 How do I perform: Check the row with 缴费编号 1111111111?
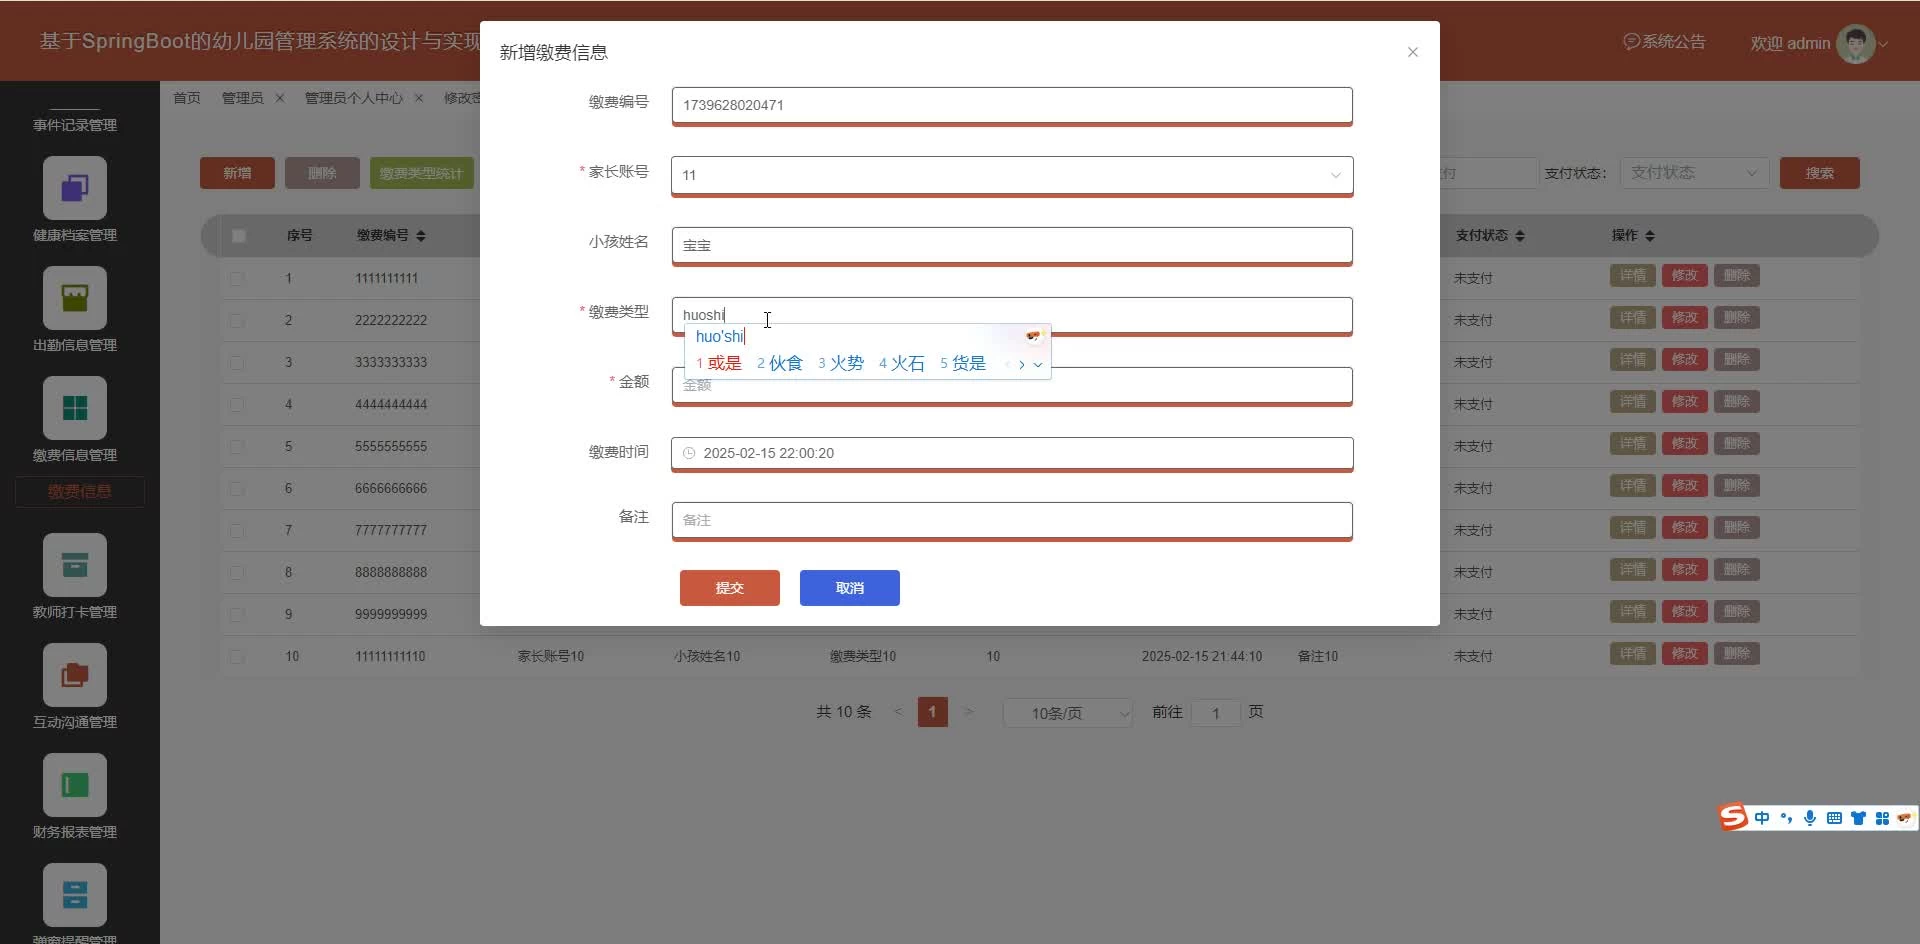tap(237, 278)
